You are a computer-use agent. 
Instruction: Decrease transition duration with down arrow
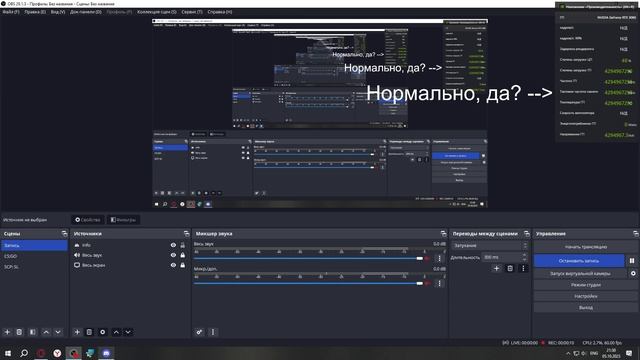[524, 259]
